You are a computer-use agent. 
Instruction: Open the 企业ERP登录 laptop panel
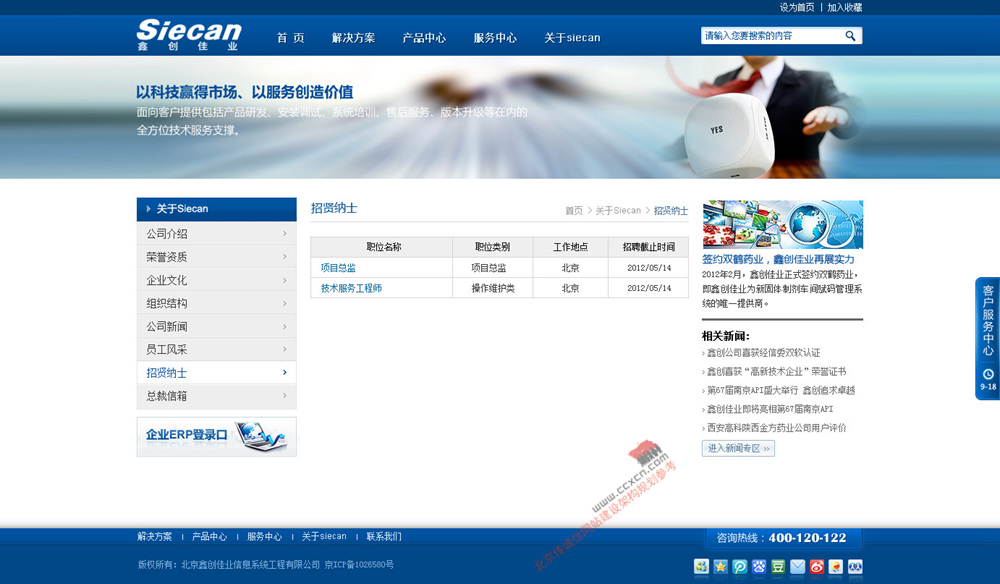[216, 436]
